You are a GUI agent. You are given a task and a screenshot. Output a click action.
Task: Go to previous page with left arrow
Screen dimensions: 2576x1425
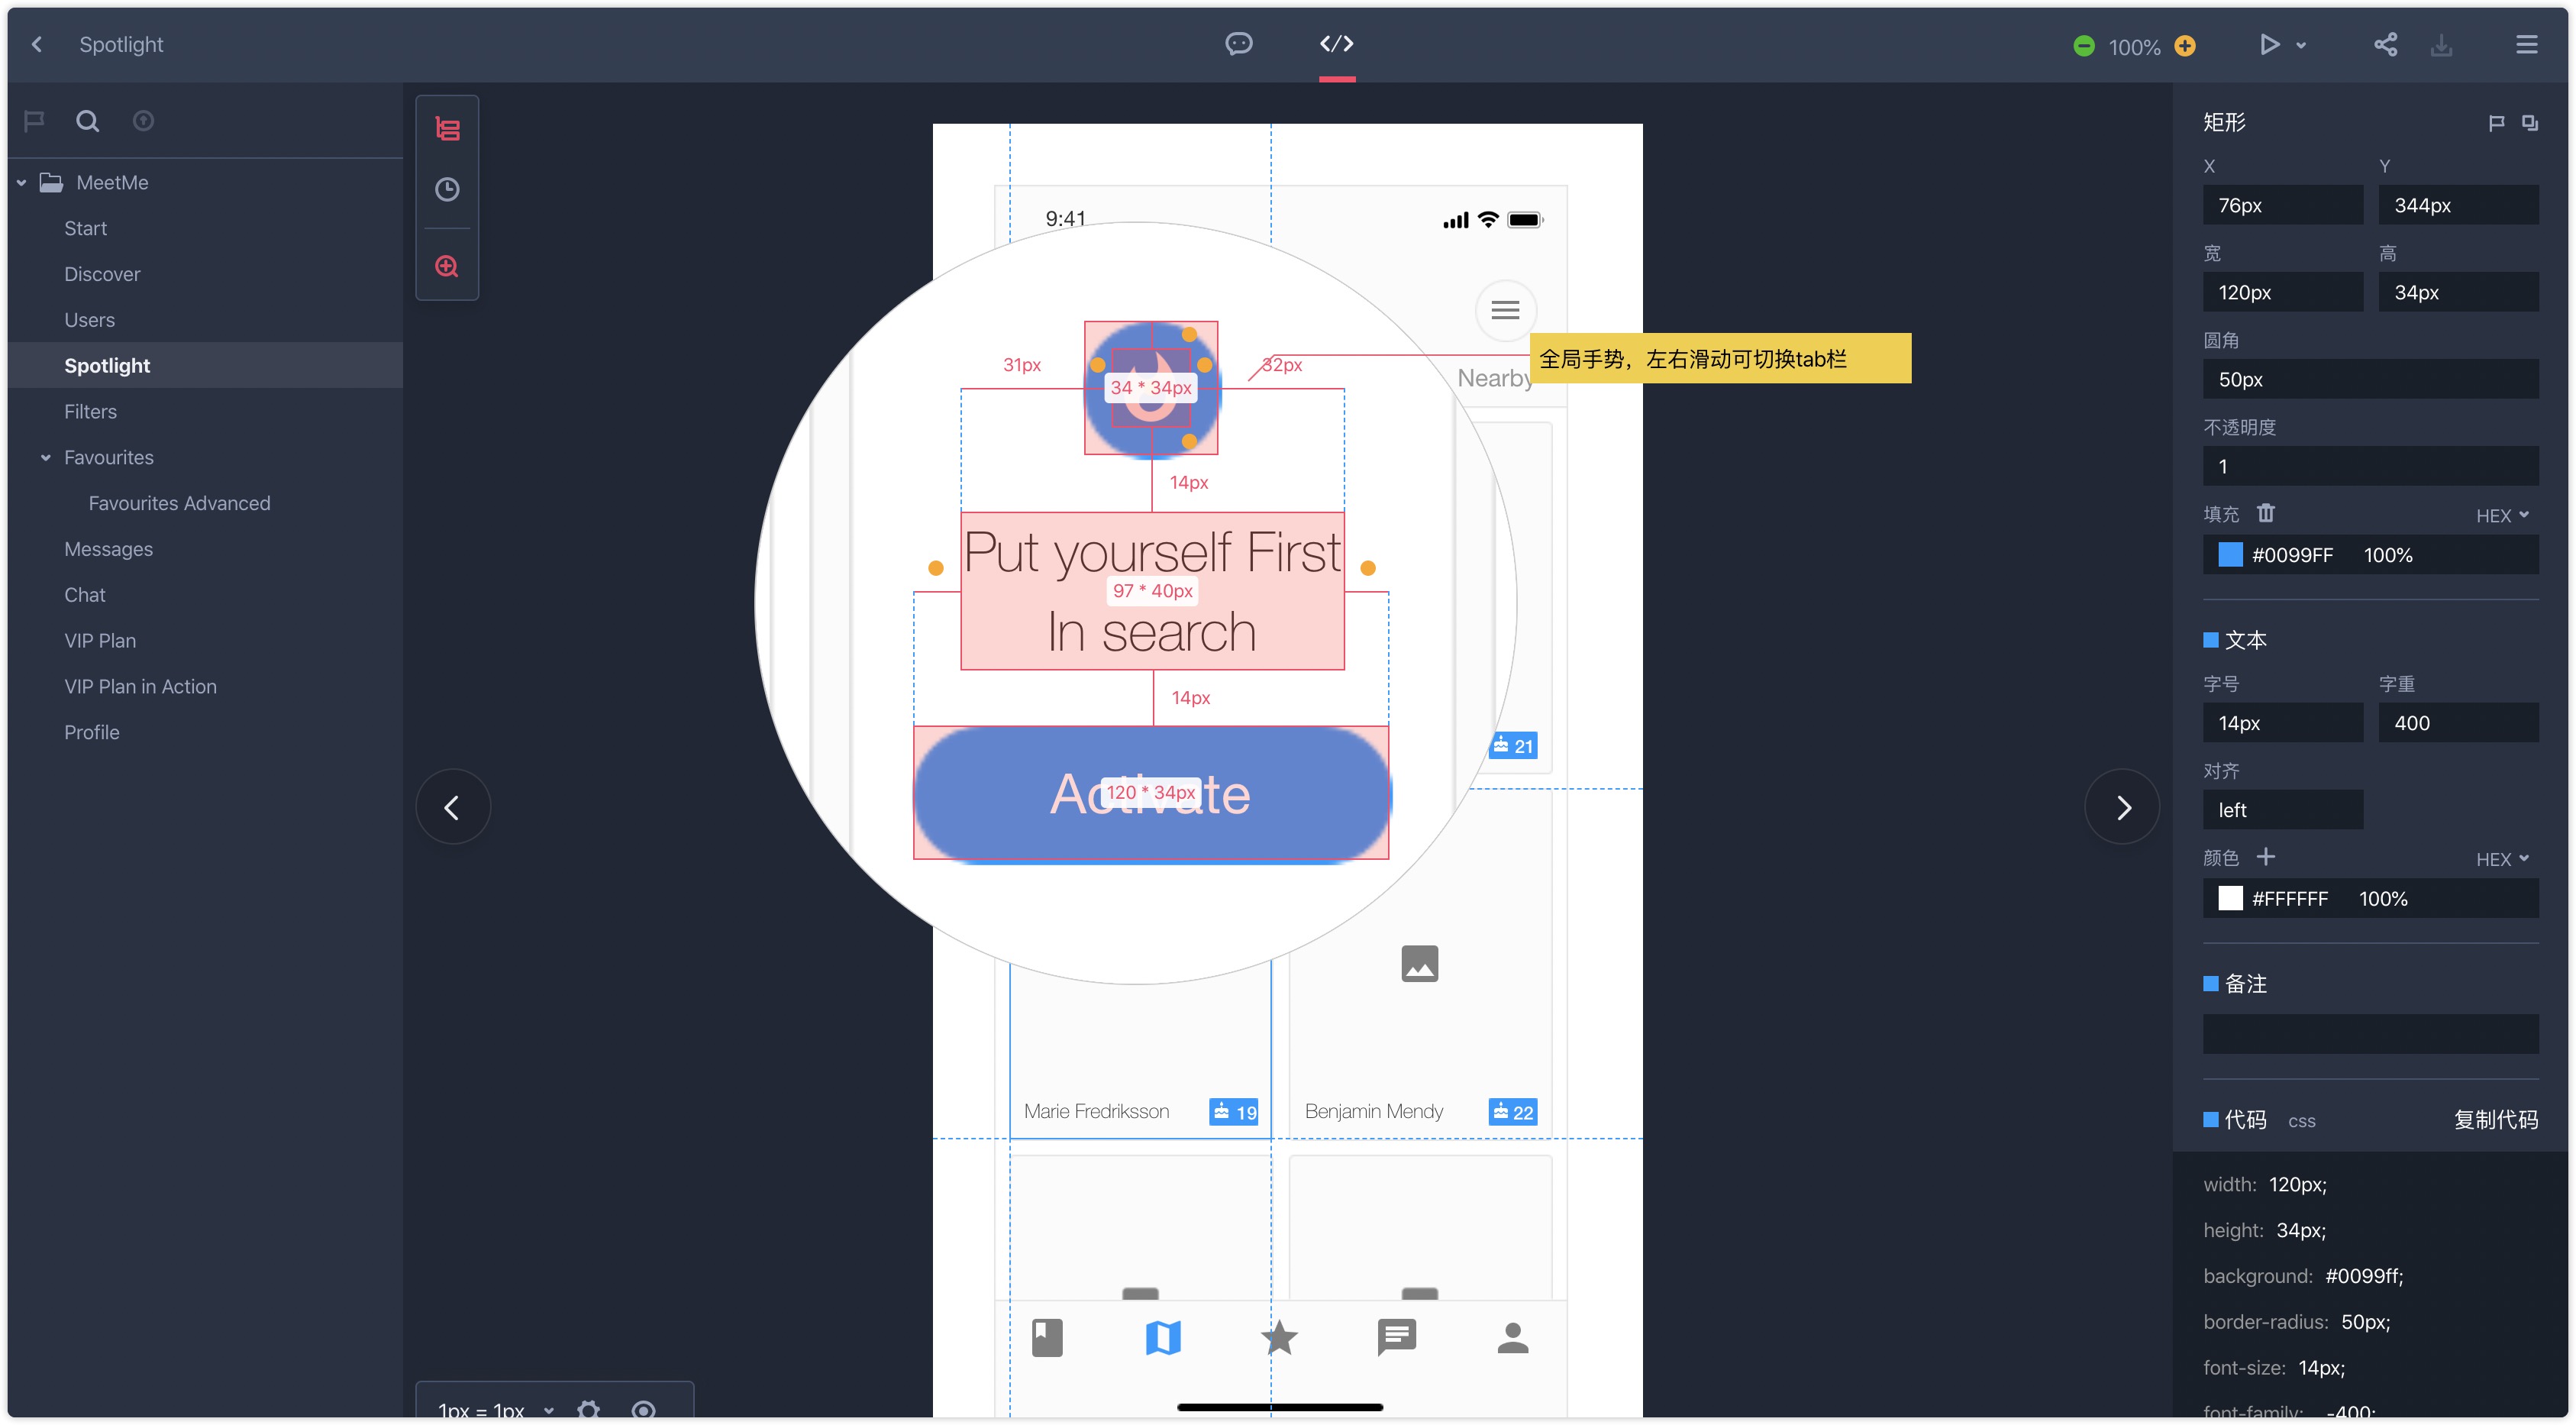pos(452,807)
